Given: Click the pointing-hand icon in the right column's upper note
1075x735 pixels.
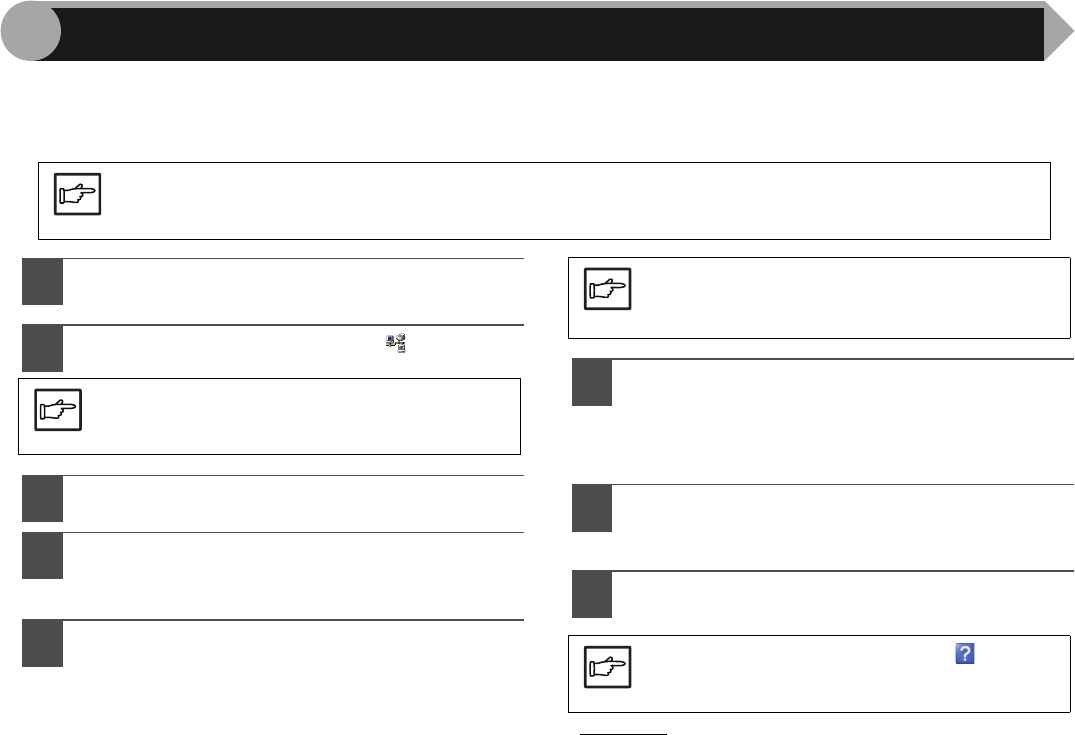Looking at the screenshot, I should 607,289.
